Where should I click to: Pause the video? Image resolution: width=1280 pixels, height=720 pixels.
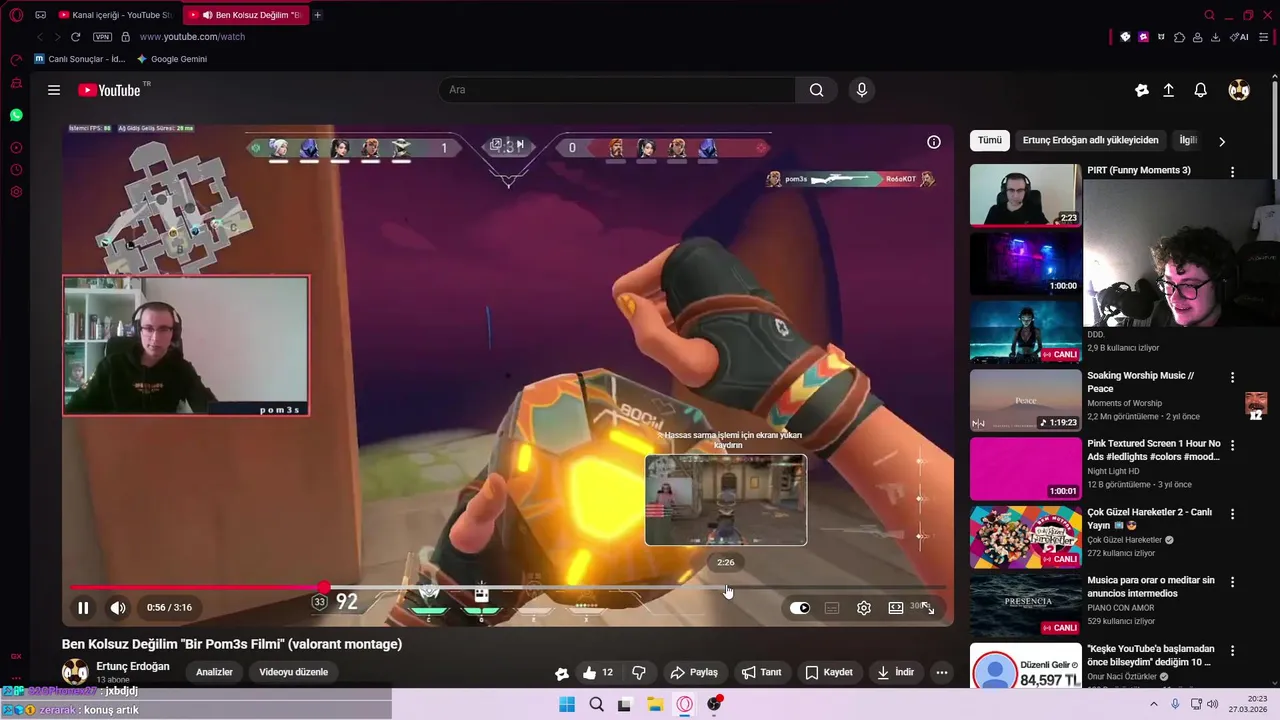tap(83, 607)
